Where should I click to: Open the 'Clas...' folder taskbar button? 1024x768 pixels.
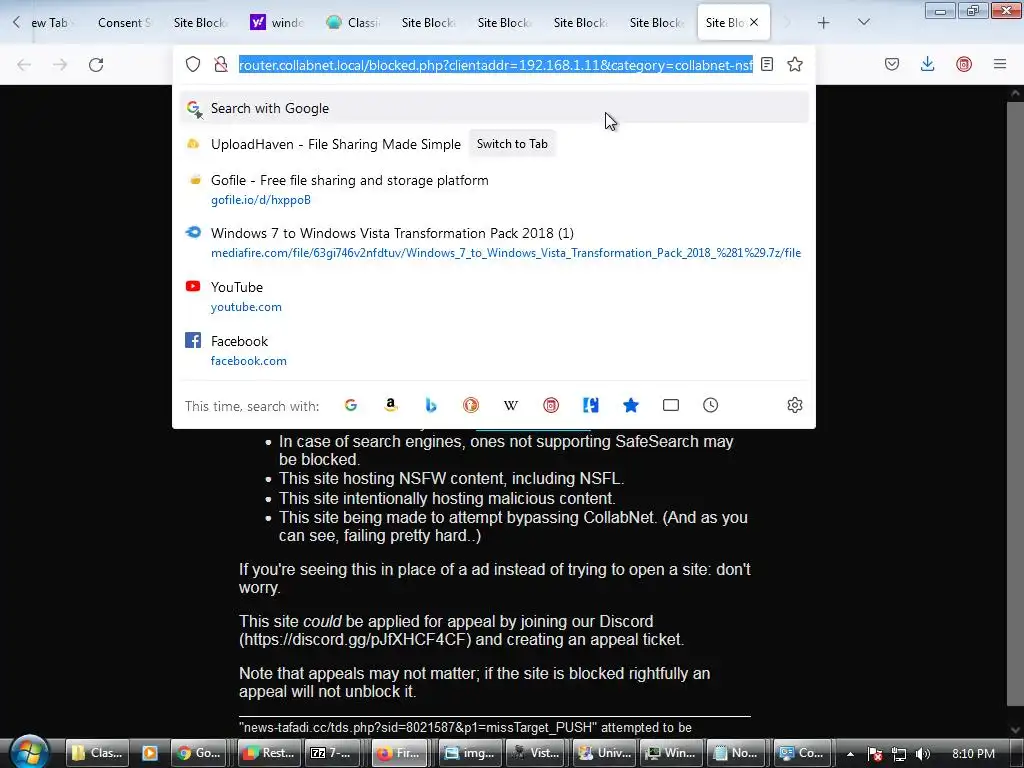(x=98, y=753)
